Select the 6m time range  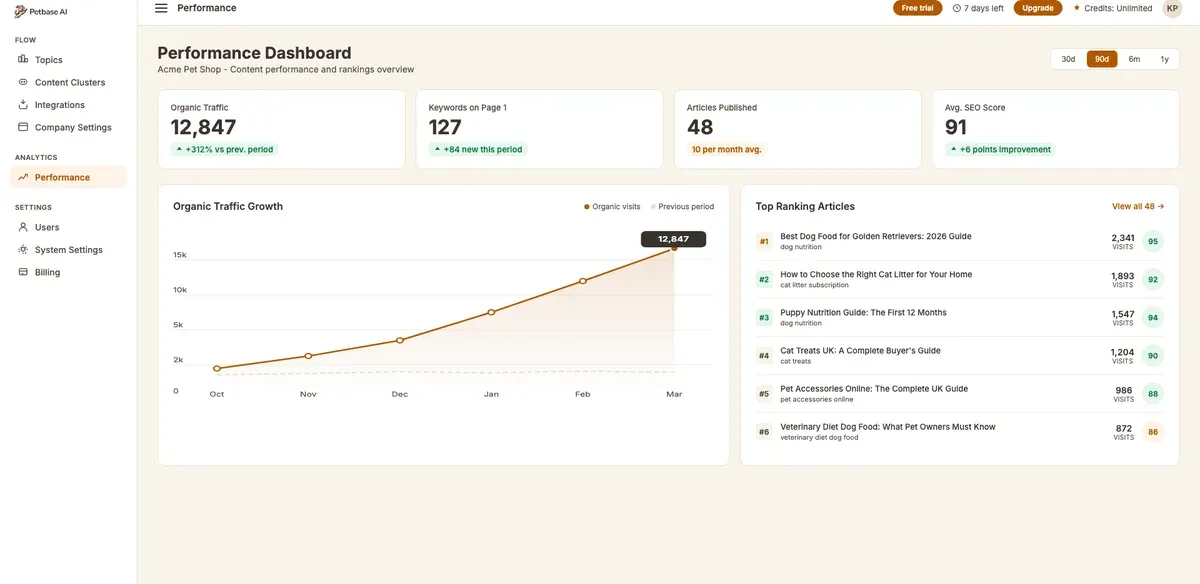point(1134,59)
